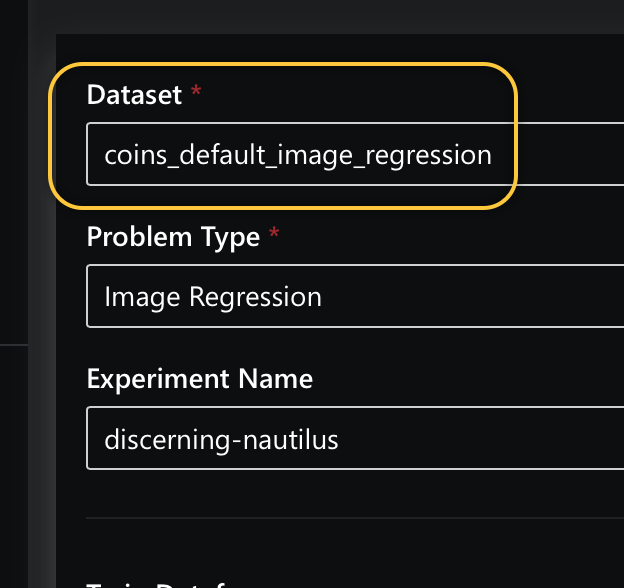
Task: Click the red asterisk beside Problem Type
Action: 276,235
